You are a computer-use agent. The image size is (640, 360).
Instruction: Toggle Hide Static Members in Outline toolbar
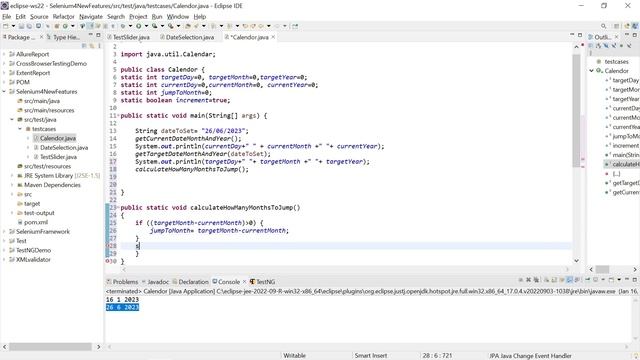click(x=613, y=46)
